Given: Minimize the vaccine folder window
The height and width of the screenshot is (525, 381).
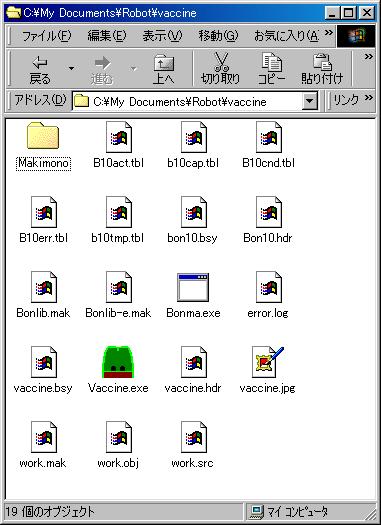Looking at the screenshot, I should [332, 13].
